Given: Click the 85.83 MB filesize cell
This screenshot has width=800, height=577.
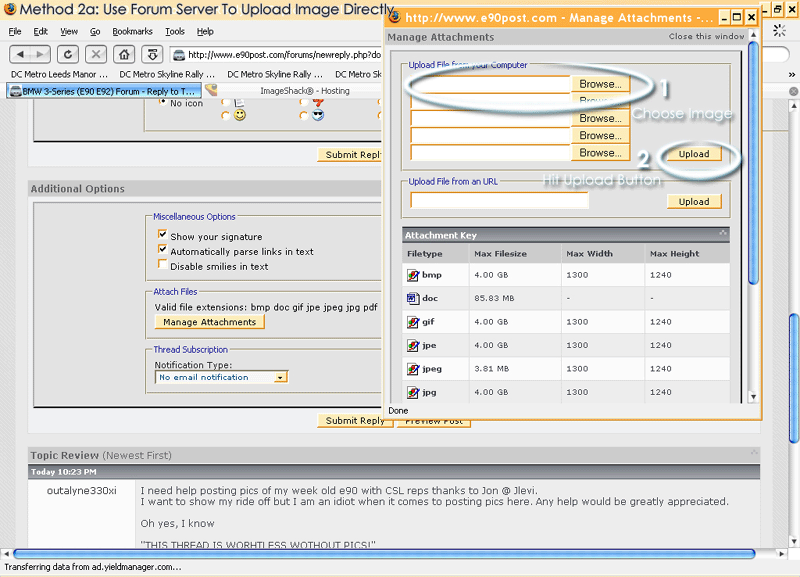Looking at the screenshot, I should click(x=494, y=298).
